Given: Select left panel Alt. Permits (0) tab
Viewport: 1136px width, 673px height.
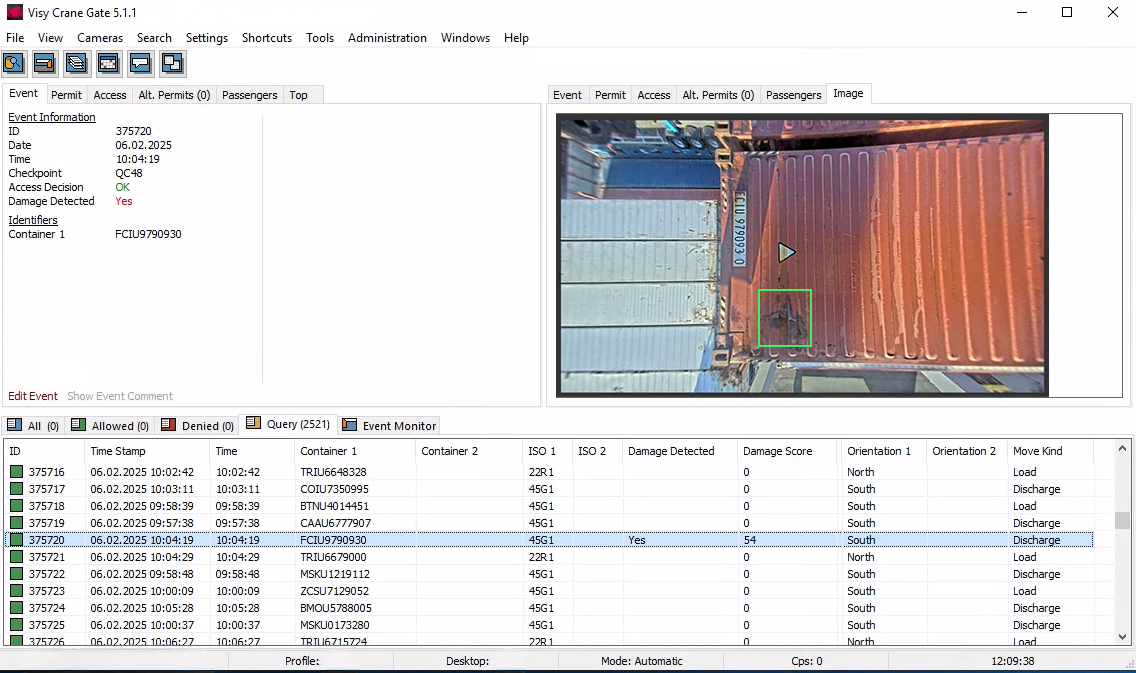Looking at the screenshot, I should [x=174, y=95].
